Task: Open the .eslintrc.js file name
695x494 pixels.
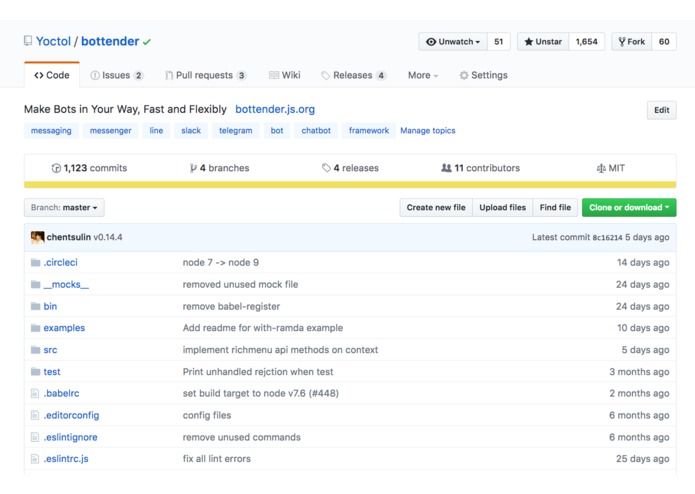Action: tap(66, 459)
